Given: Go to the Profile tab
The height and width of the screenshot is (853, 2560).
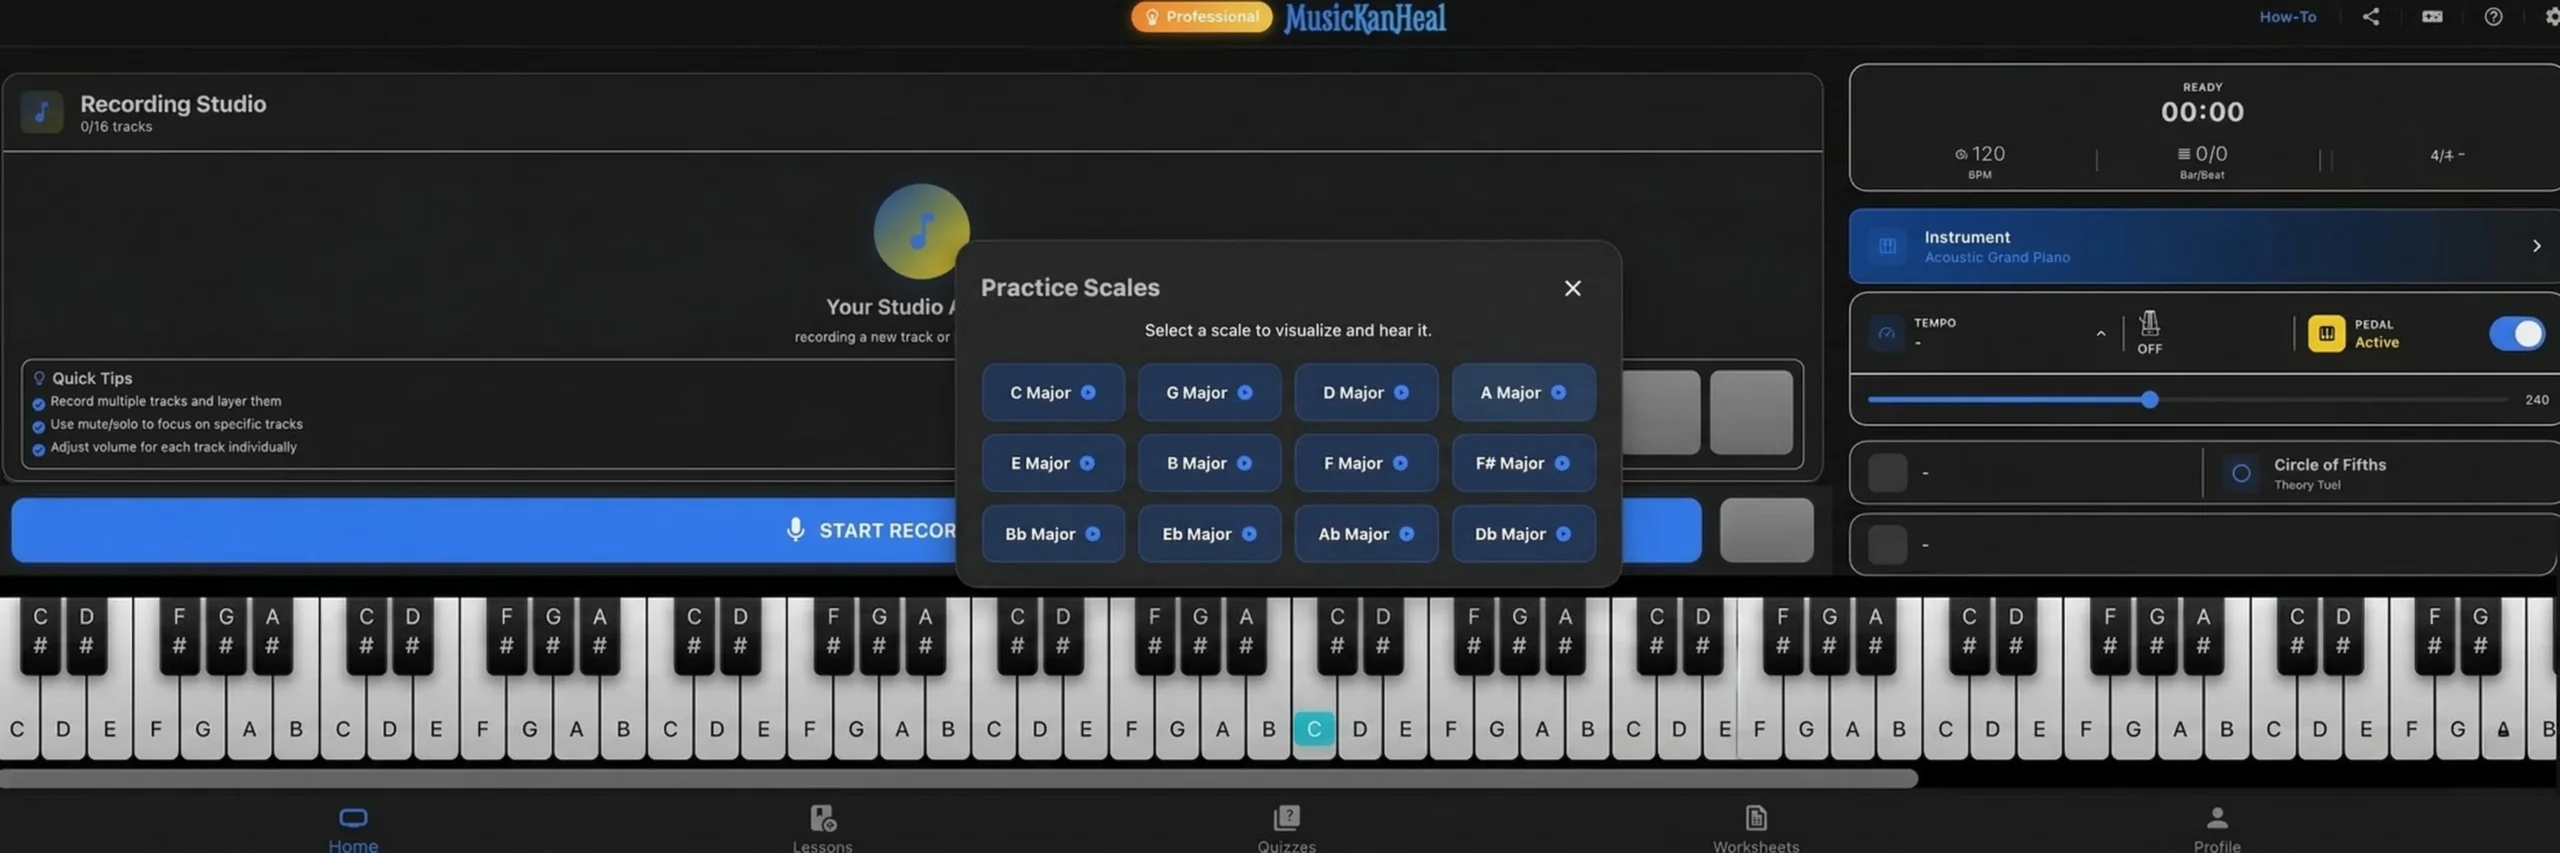Looking at the screenshot, I should click(2217, 827).
